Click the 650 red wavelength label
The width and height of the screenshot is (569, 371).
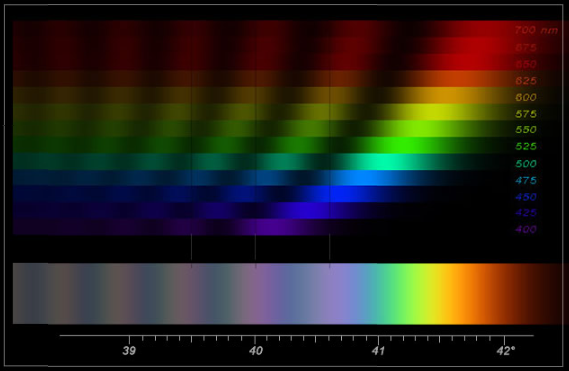[x=526, y=64]
